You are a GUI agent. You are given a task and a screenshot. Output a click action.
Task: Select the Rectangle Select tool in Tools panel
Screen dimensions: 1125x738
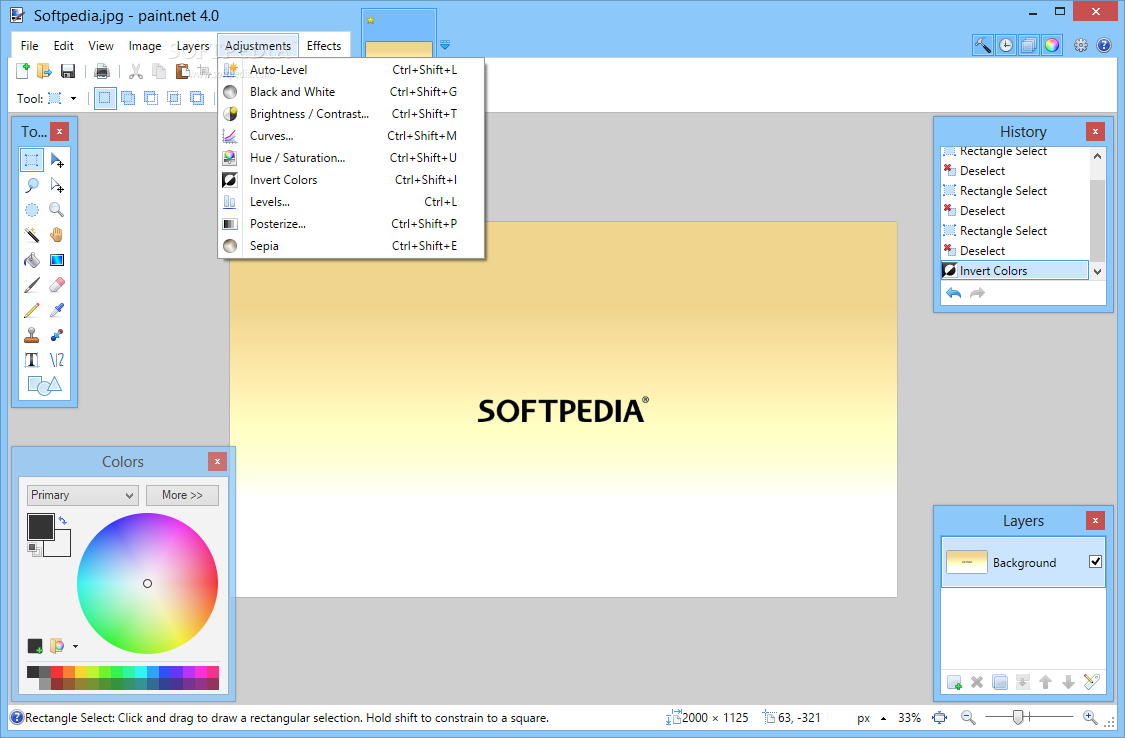click(32, 160)
